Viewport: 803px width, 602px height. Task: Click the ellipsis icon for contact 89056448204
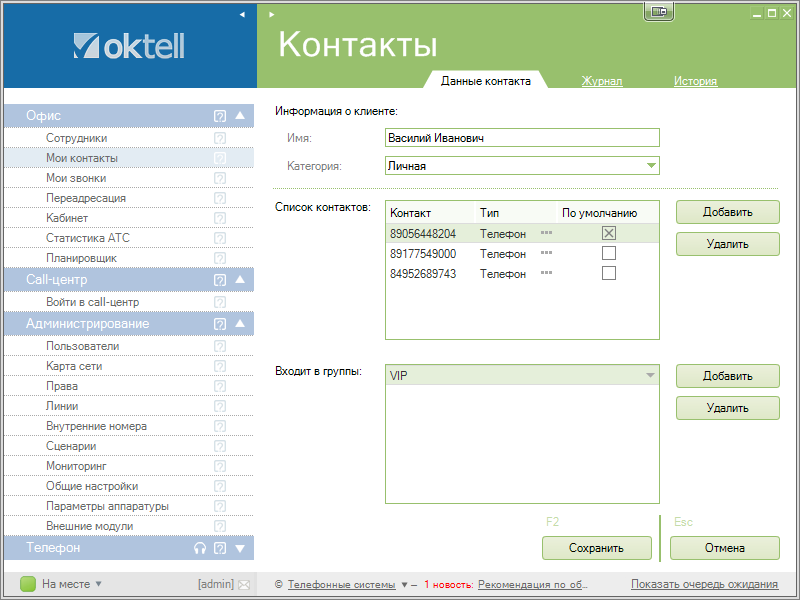coord(546,233)
